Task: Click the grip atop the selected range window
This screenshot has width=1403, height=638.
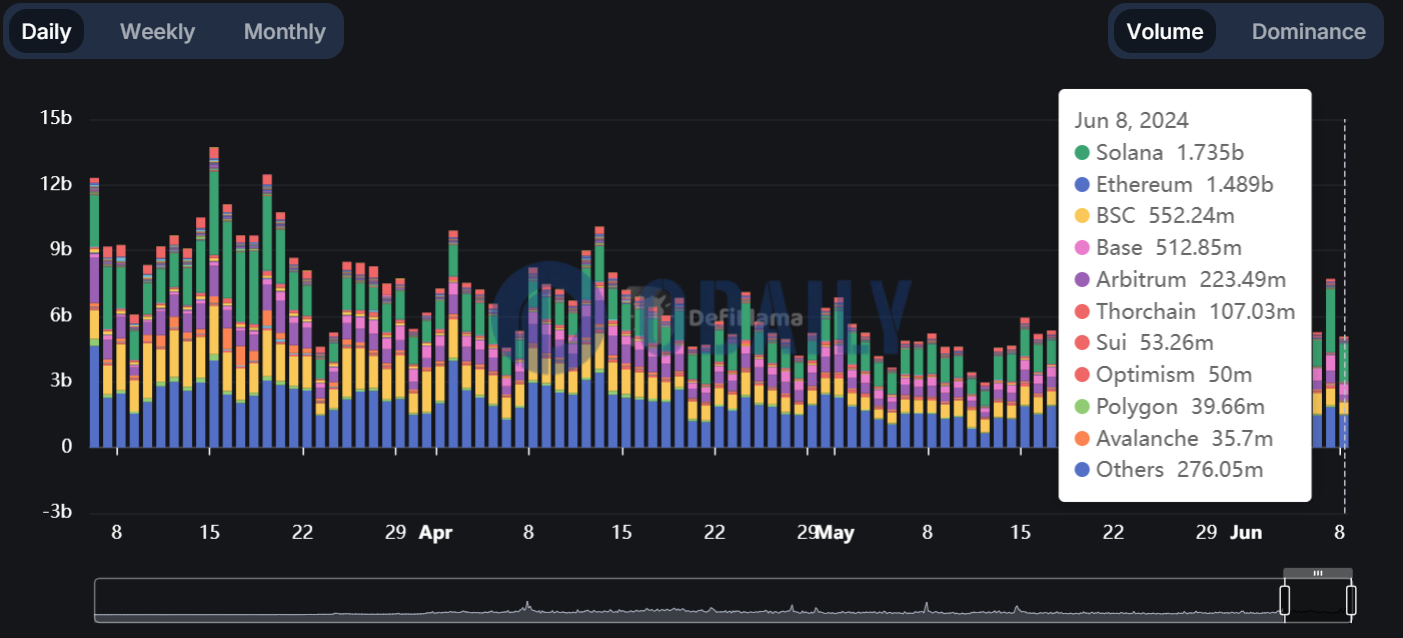Action: 1318,573
